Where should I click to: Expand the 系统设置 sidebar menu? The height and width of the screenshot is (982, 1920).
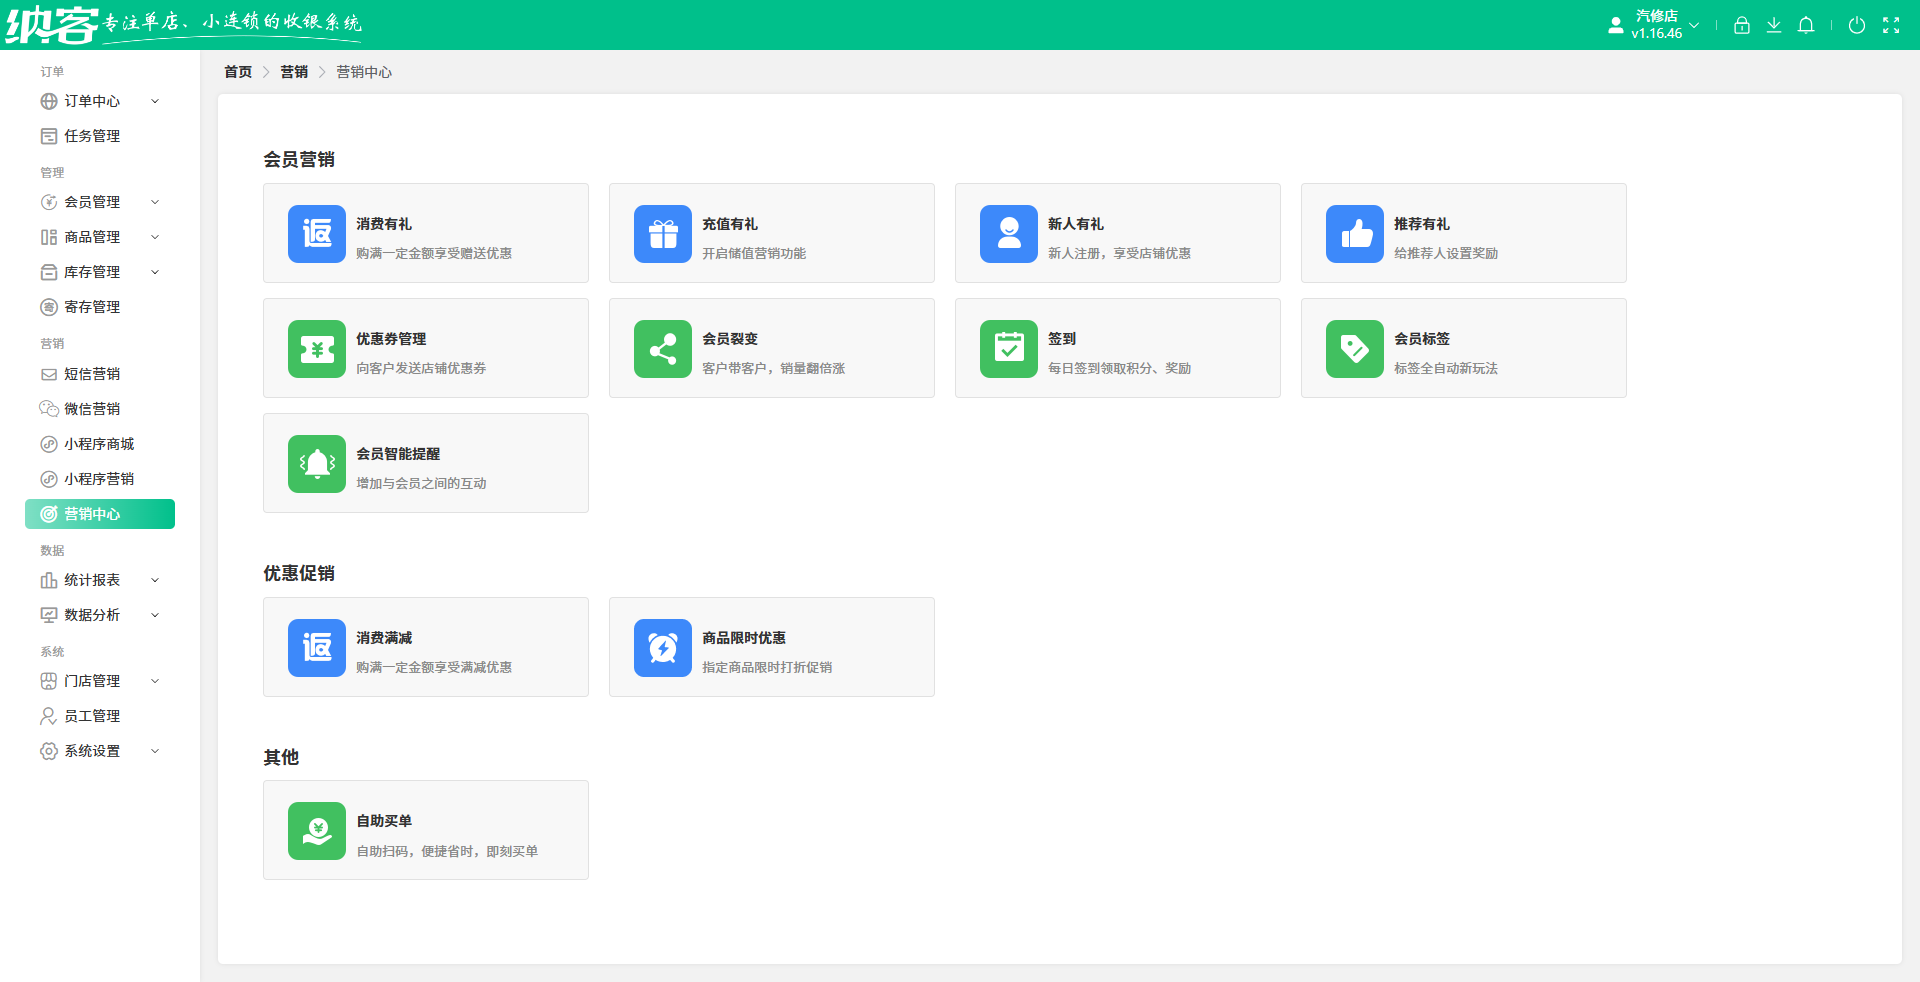[100, 751]
